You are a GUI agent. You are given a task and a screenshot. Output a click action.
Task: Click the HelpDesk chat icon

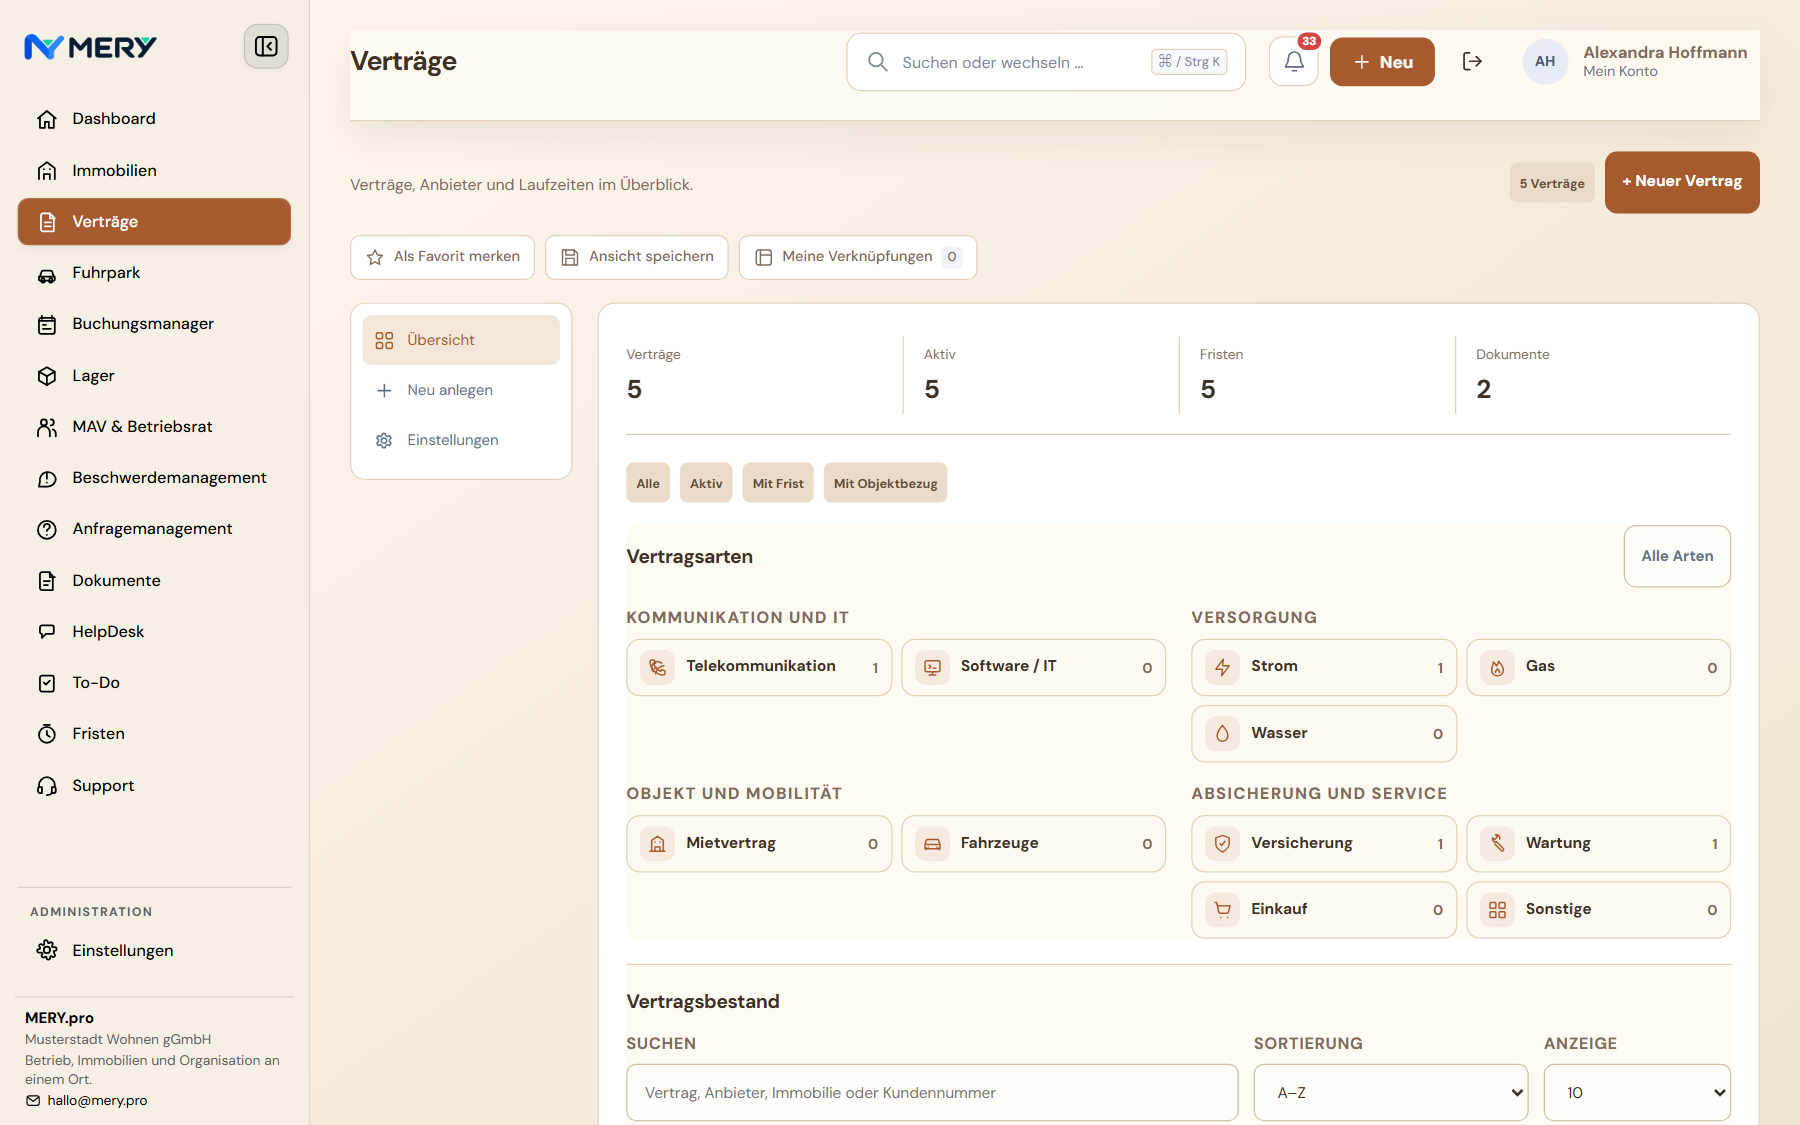click(x=47, y=632)
